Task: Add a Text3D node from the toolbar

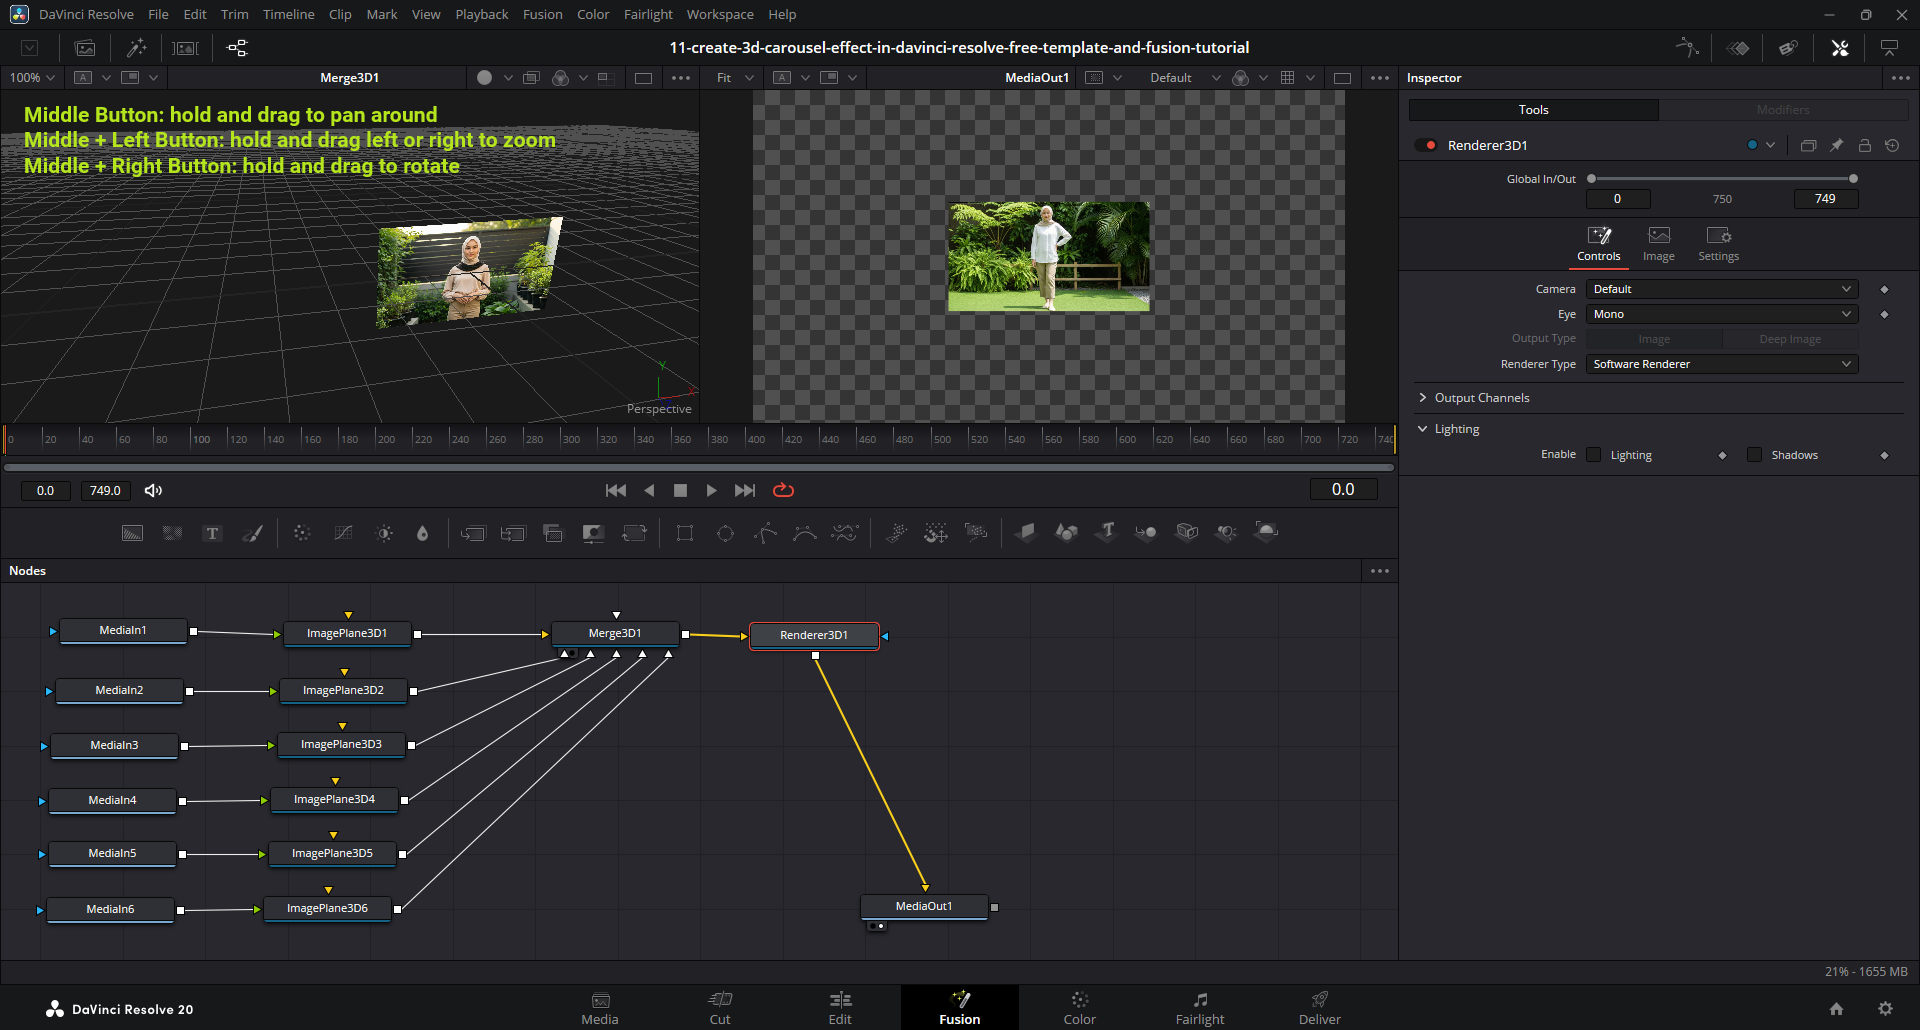Action: pos(1106,532)
